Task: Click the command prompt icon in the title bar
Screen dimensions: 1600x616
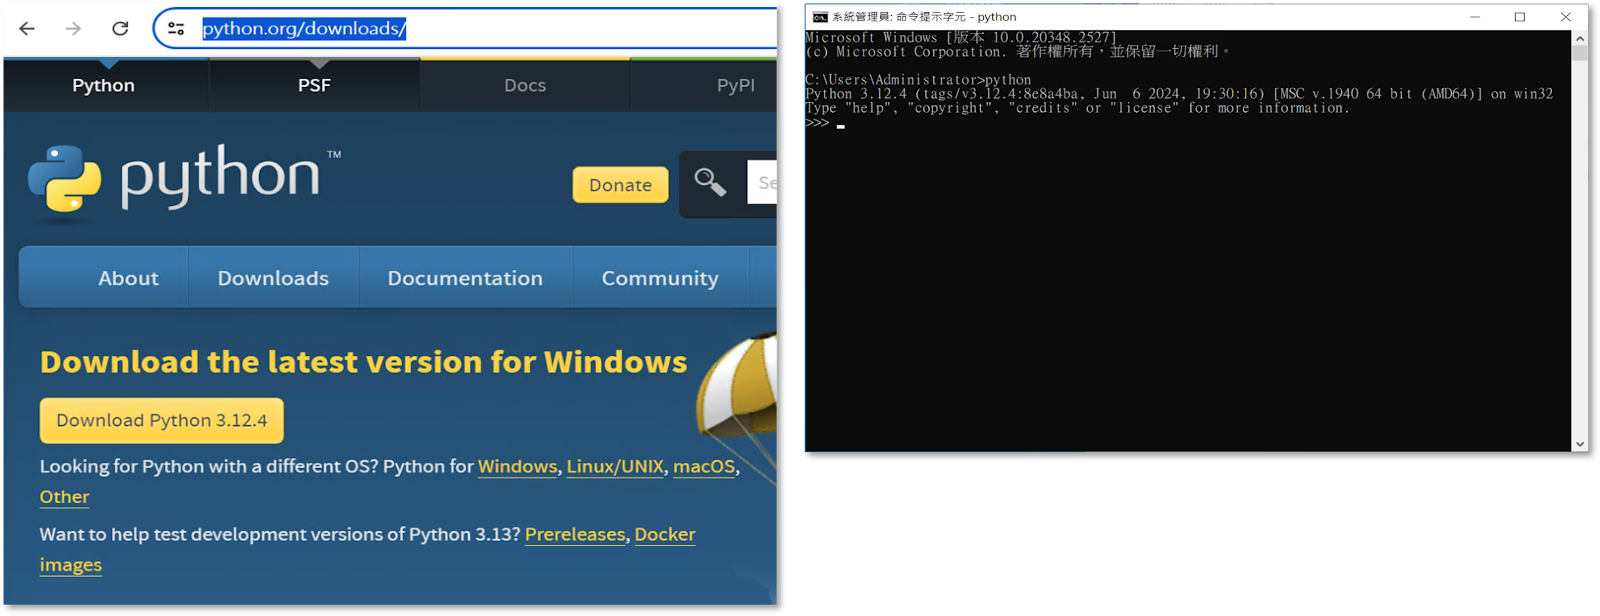Action: click(820, 17)
